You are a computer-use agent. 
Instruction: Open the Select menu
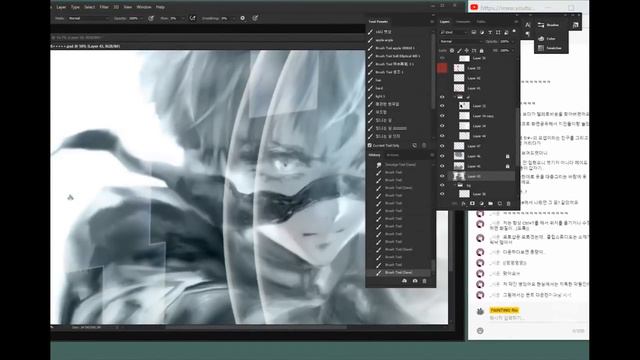(x=89, y=7)
